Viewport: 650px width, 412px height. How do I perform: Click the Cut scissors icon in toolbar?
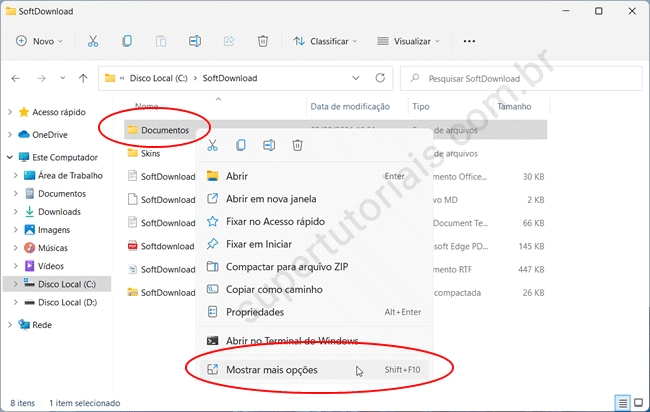93,41
